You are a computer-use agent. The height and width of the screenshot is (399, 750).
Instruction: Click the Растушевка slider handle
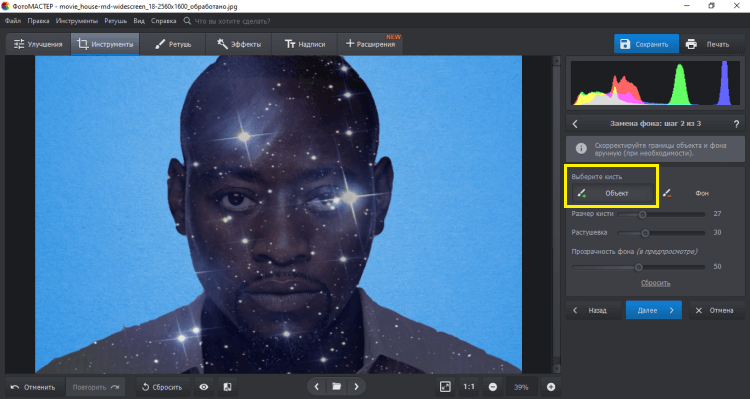pyautogui.click(x=645, y=233)
